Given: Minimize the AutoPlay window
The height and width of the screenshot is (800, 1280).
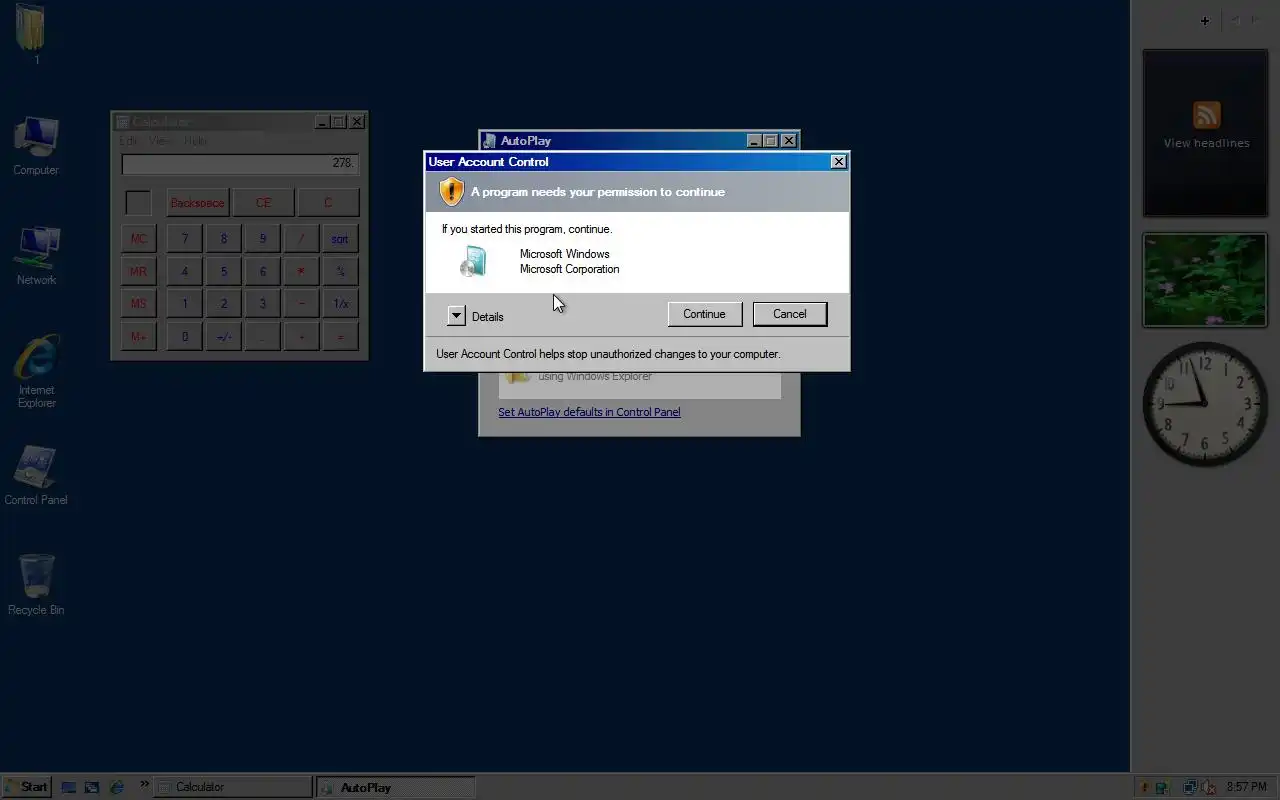Looking at the screenshot, I should point(755,141).
